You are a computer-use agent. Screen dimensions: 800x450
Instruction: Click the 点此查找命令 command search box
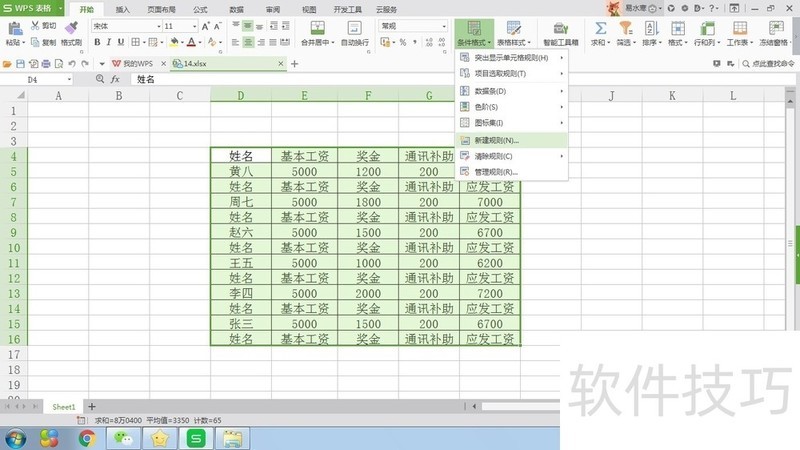tap(768, 64)
